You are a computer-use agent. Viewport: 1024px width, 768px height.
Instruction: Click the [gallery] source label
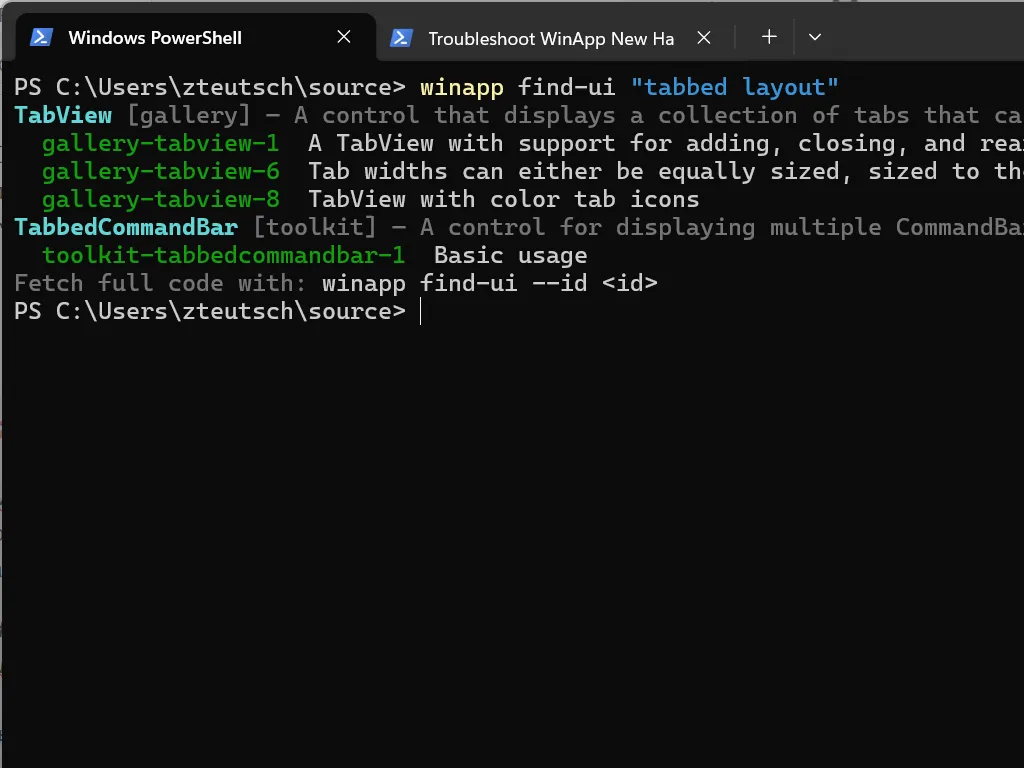click(x=189, y=116)
